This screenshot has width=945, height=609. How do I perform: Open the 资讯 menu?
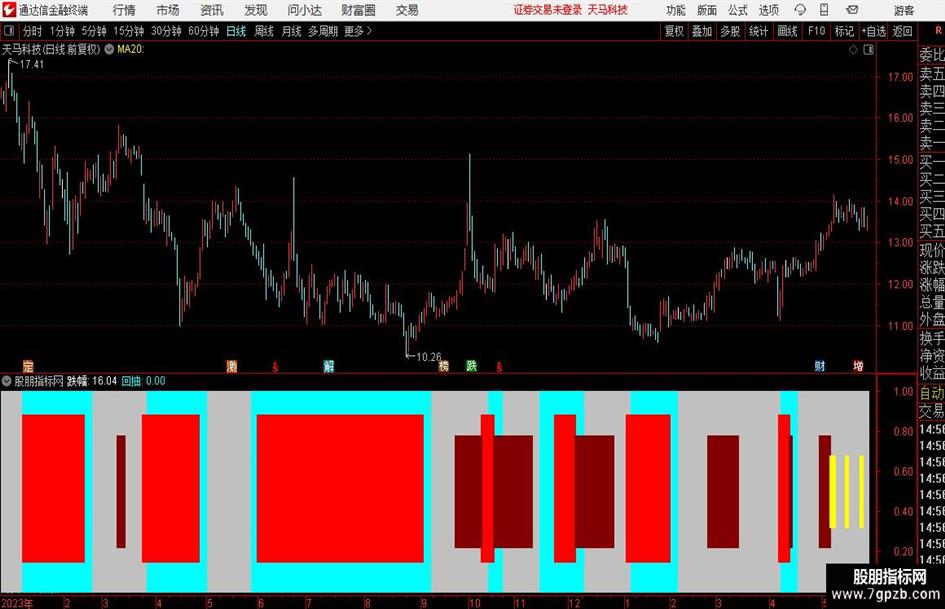pos(212,10)
